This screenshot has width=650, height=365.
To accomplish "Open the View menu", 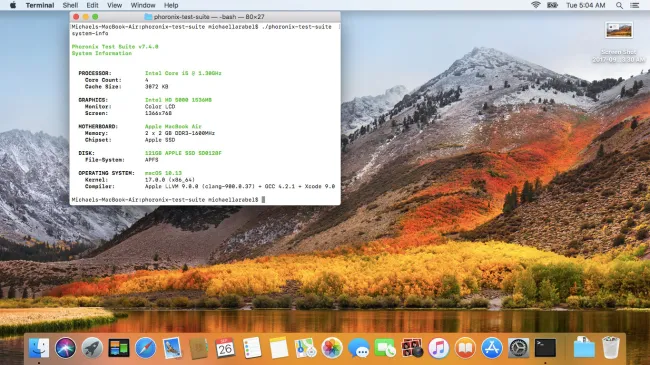I will (114, 5).
